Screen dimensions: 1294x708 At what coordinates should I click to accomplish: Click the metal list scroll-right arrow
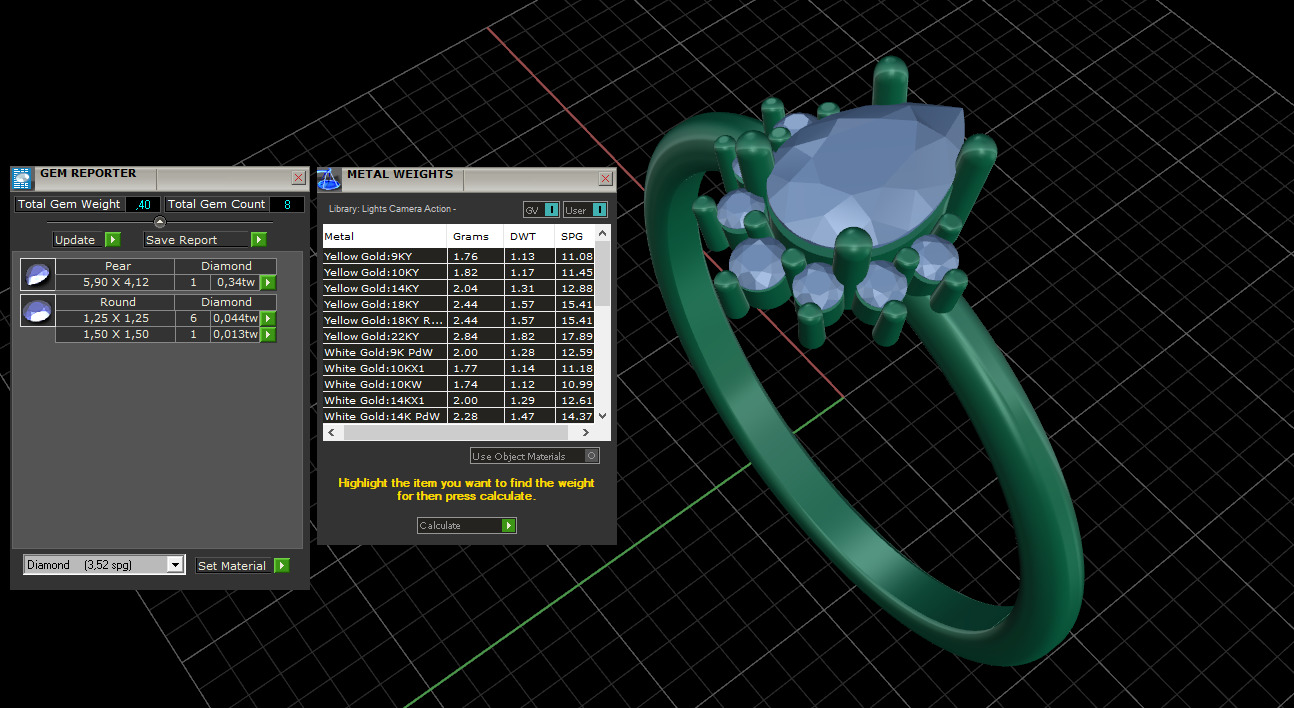pyautogui.click(x=586, y=432)
